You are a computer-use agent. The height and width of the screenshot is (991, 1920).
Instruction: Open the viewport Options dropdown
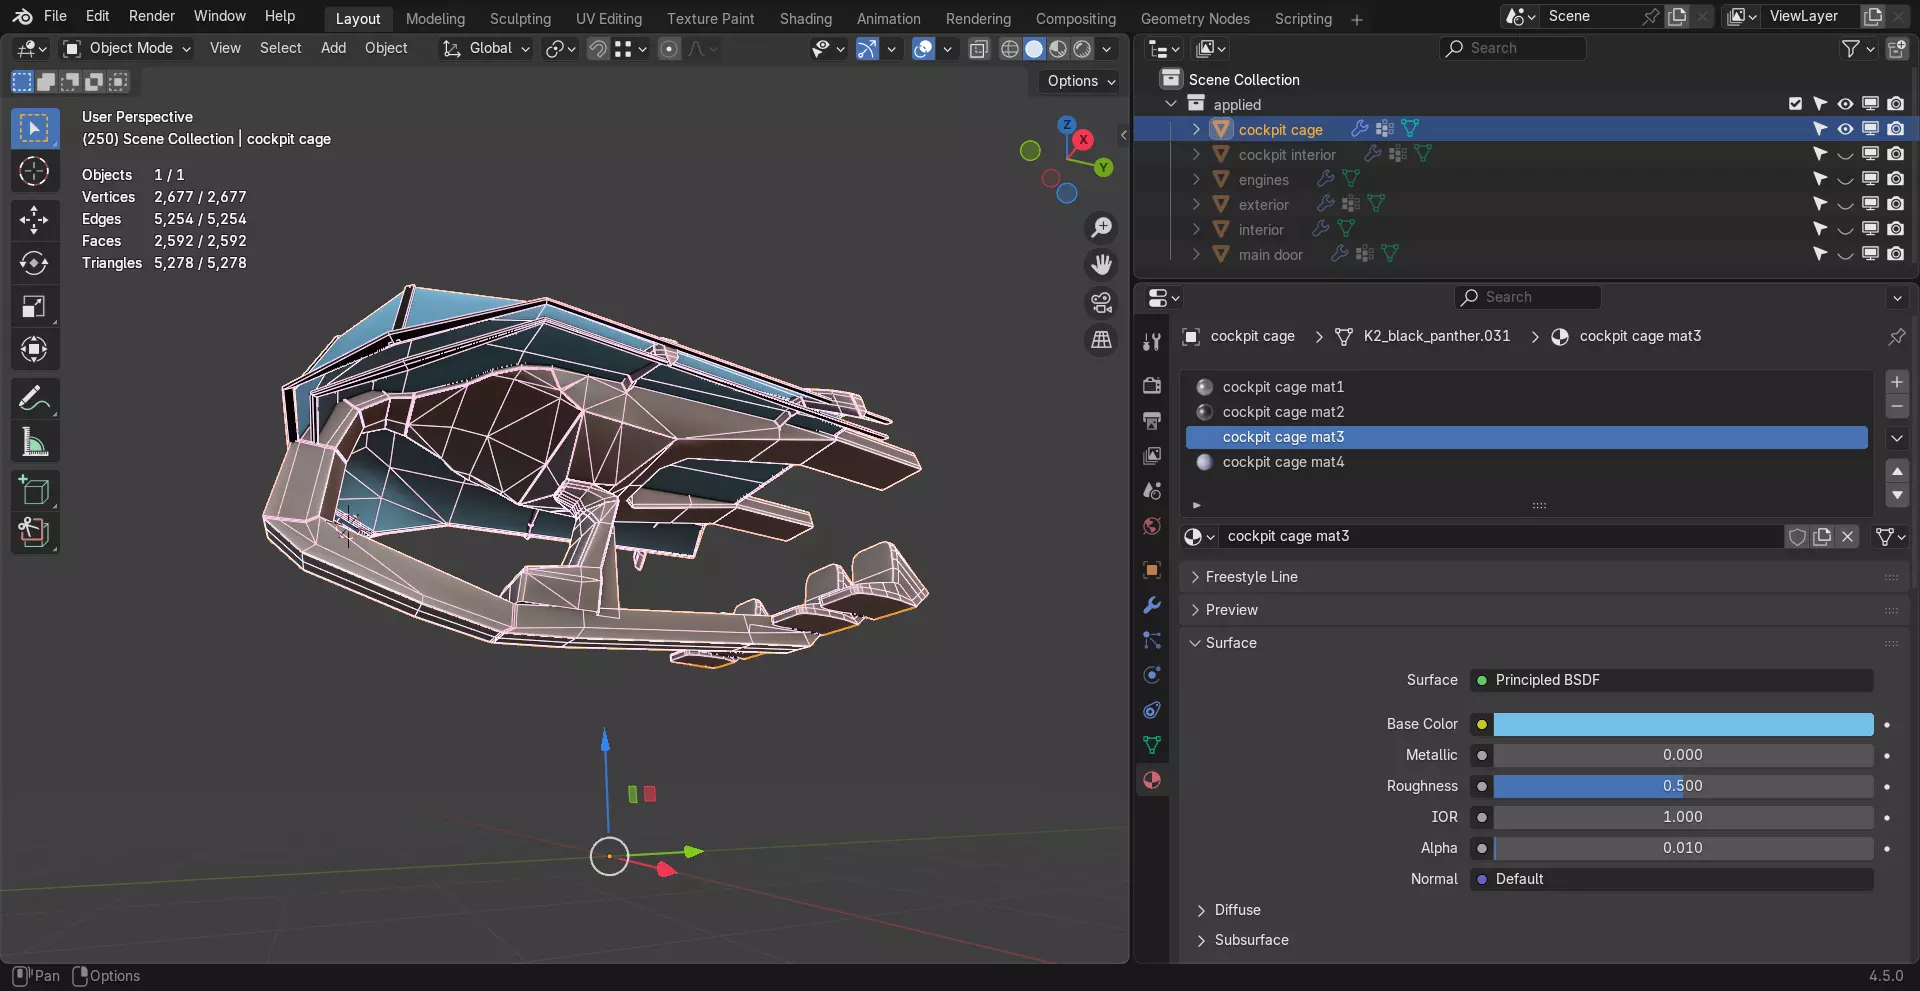1082,81
